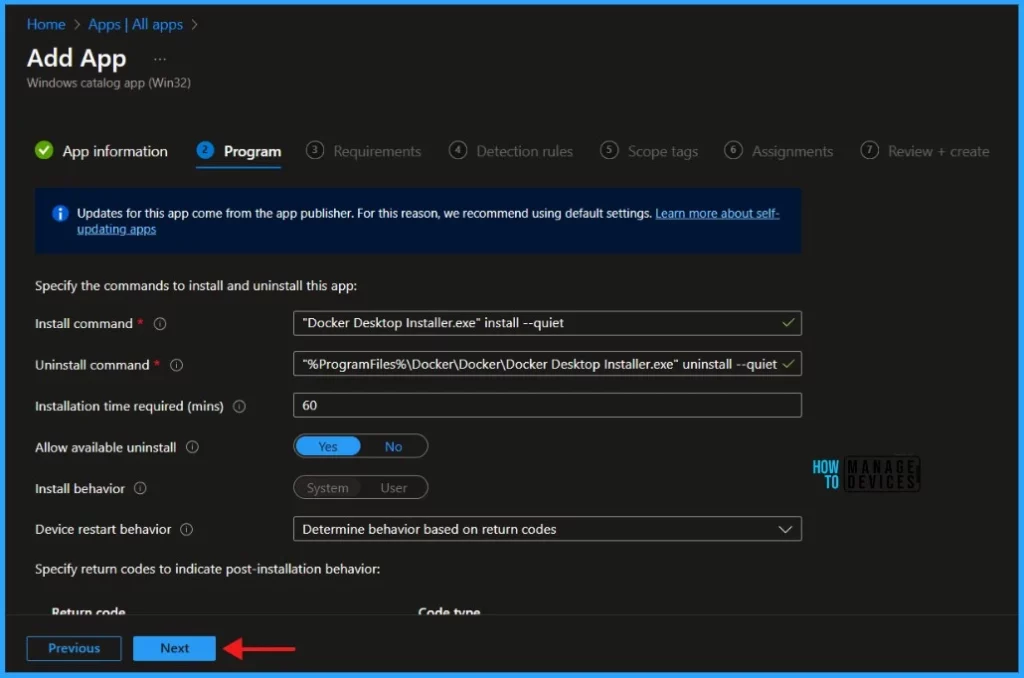The image size is (1024, 678).
Task: Click the step 3 circle for Requirements
Action: pyautogui.click(x=315, y=150)
